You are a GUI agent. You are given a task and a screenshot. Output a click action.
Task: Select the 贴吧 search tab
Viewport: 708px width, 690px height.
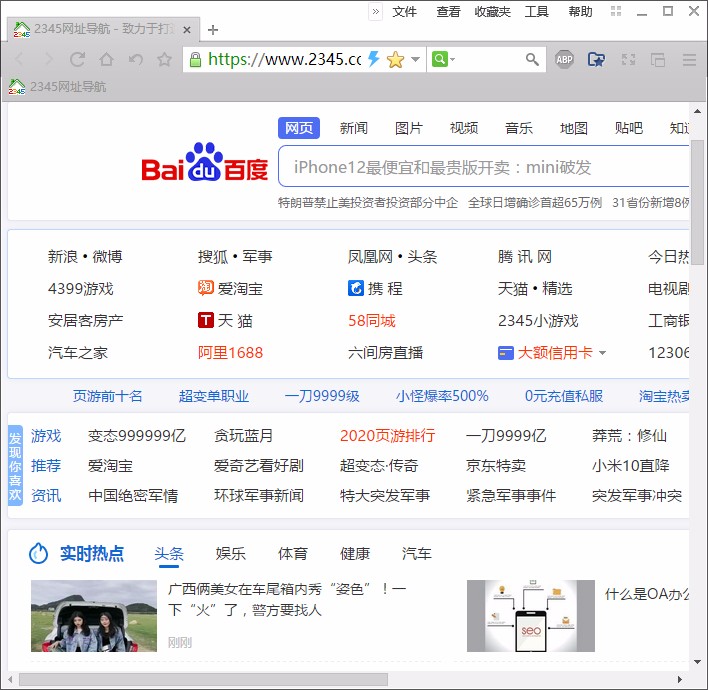pos(629,128)
